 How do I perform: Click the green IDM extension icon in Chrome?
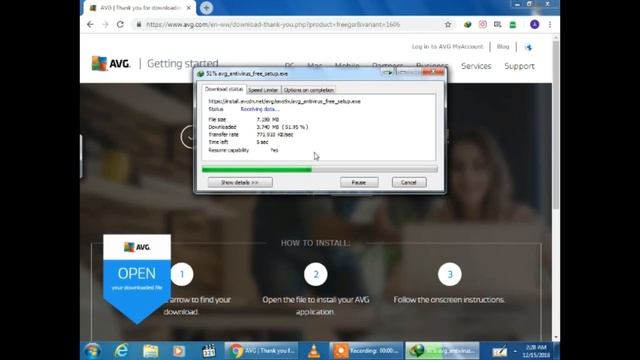[467, 24]
